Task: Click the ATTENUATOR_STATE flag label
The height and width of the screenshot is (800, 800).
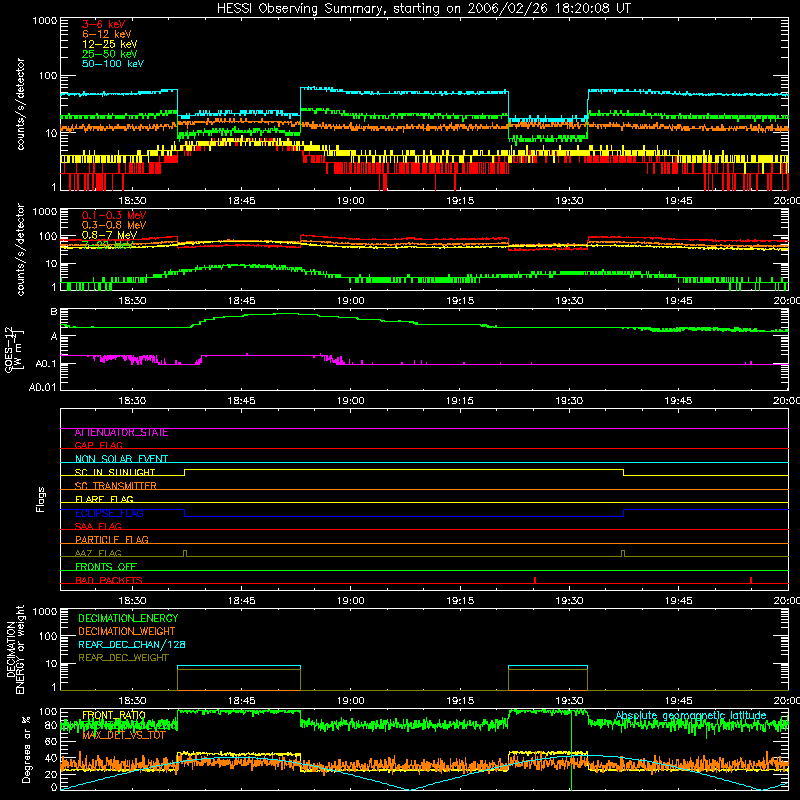Action: [x=121, y=433]
